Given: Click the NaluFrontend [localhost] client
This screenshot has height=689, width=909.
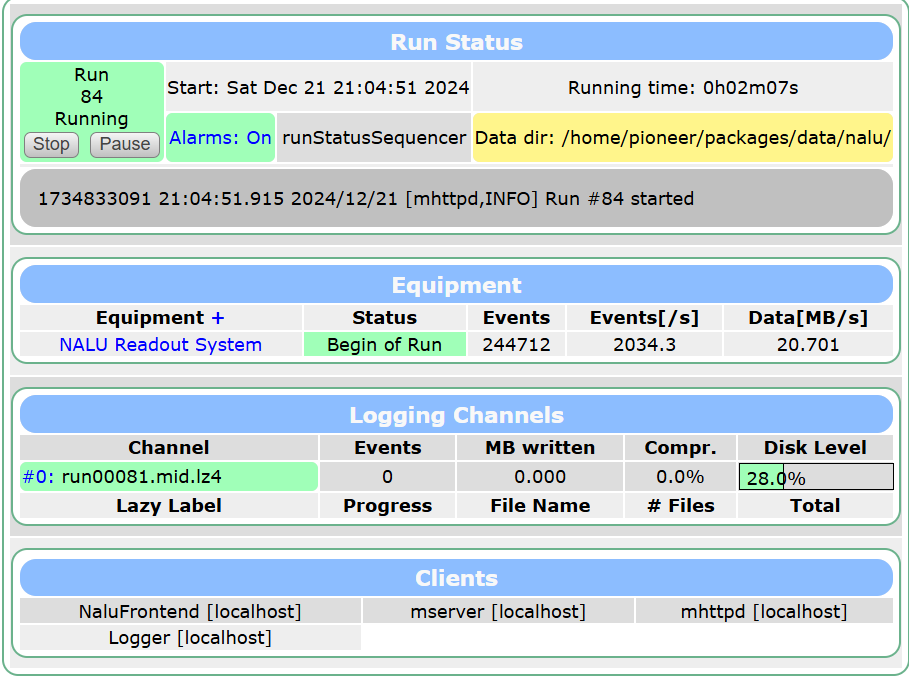Looking at the screenshot, I should (190, 612).
